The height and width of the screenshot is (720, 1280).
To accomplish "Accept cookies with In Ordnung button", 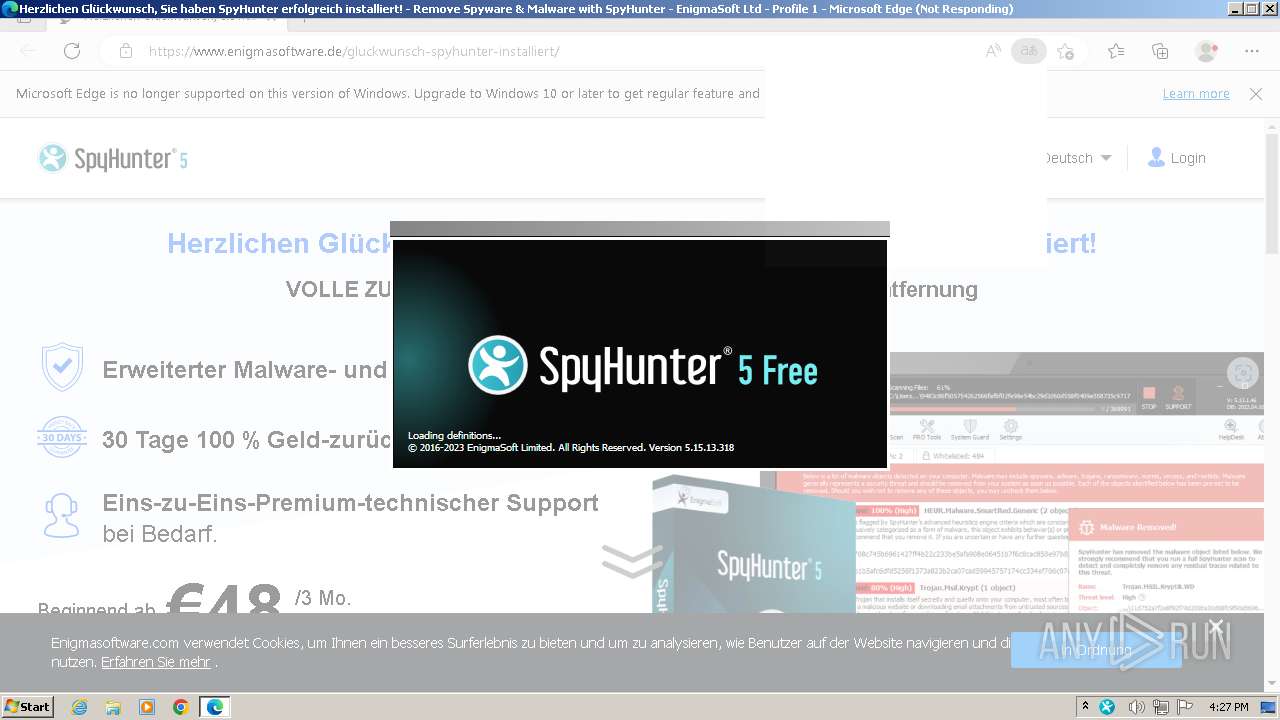I will click(1096, 650).
